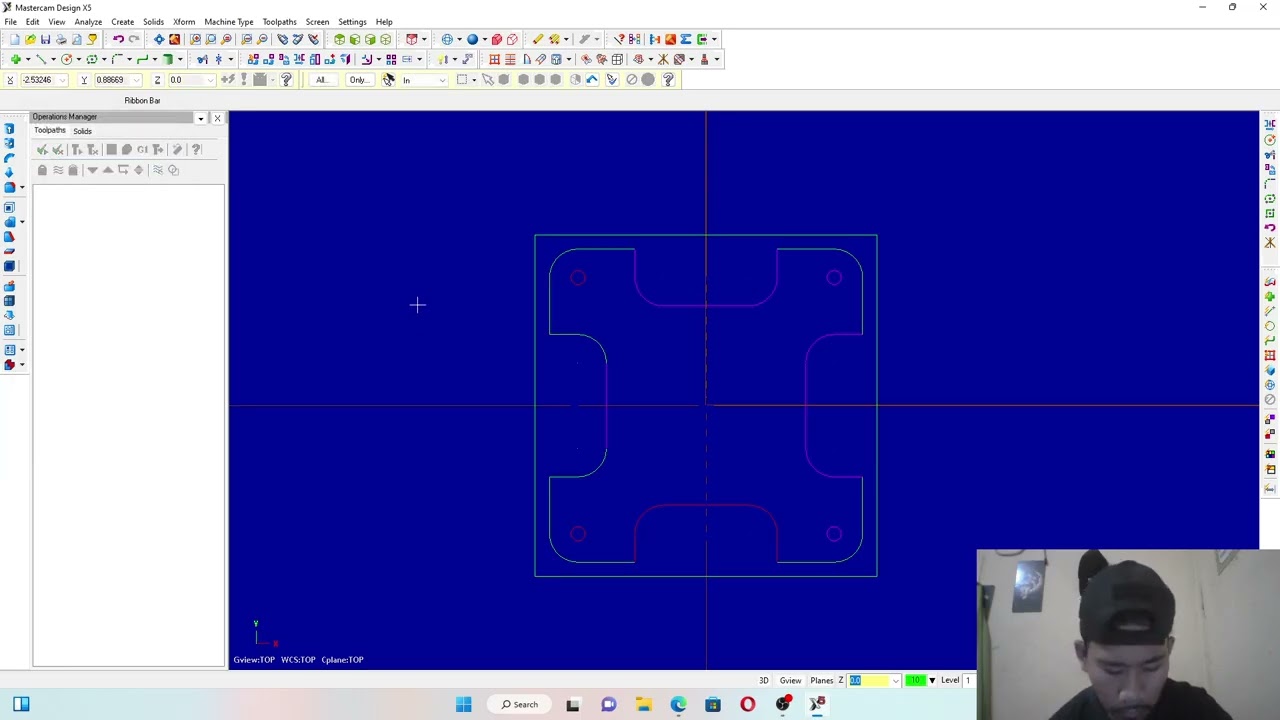1280x720 pixels.
Task: Click the Xform Mirror icon
Action: click(299, 59)
